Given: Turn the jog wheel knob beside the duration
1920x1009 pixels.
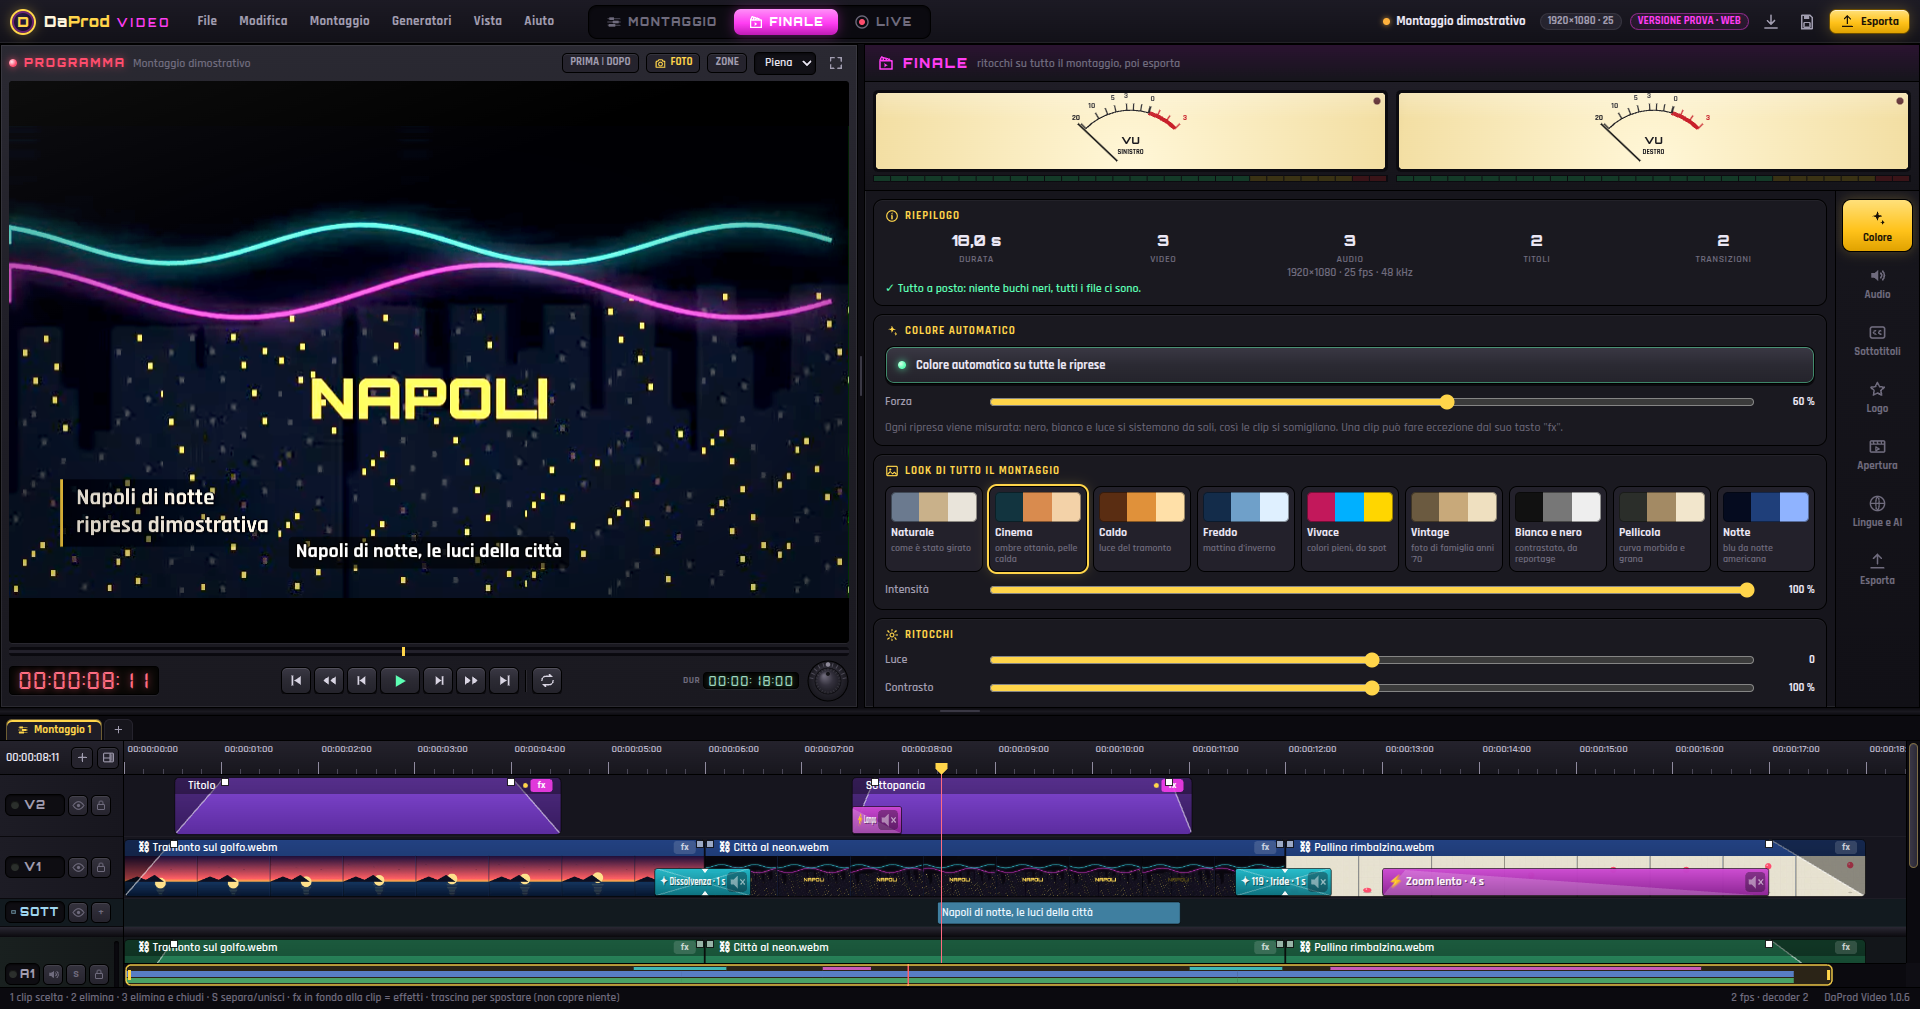Looking at the screenshot, I should (827, 680).
